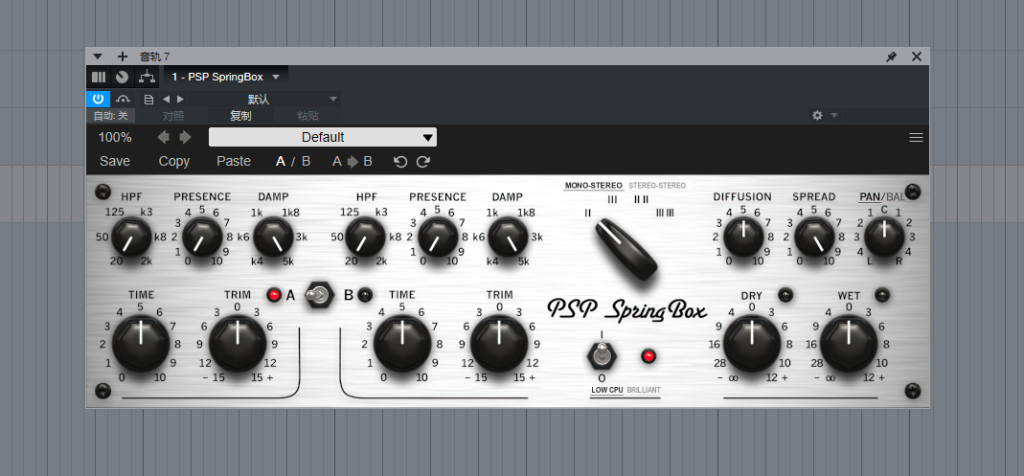Expand the arrow next to gear icon
This screenshot has width=1024, height=476.
click(834, 116)
